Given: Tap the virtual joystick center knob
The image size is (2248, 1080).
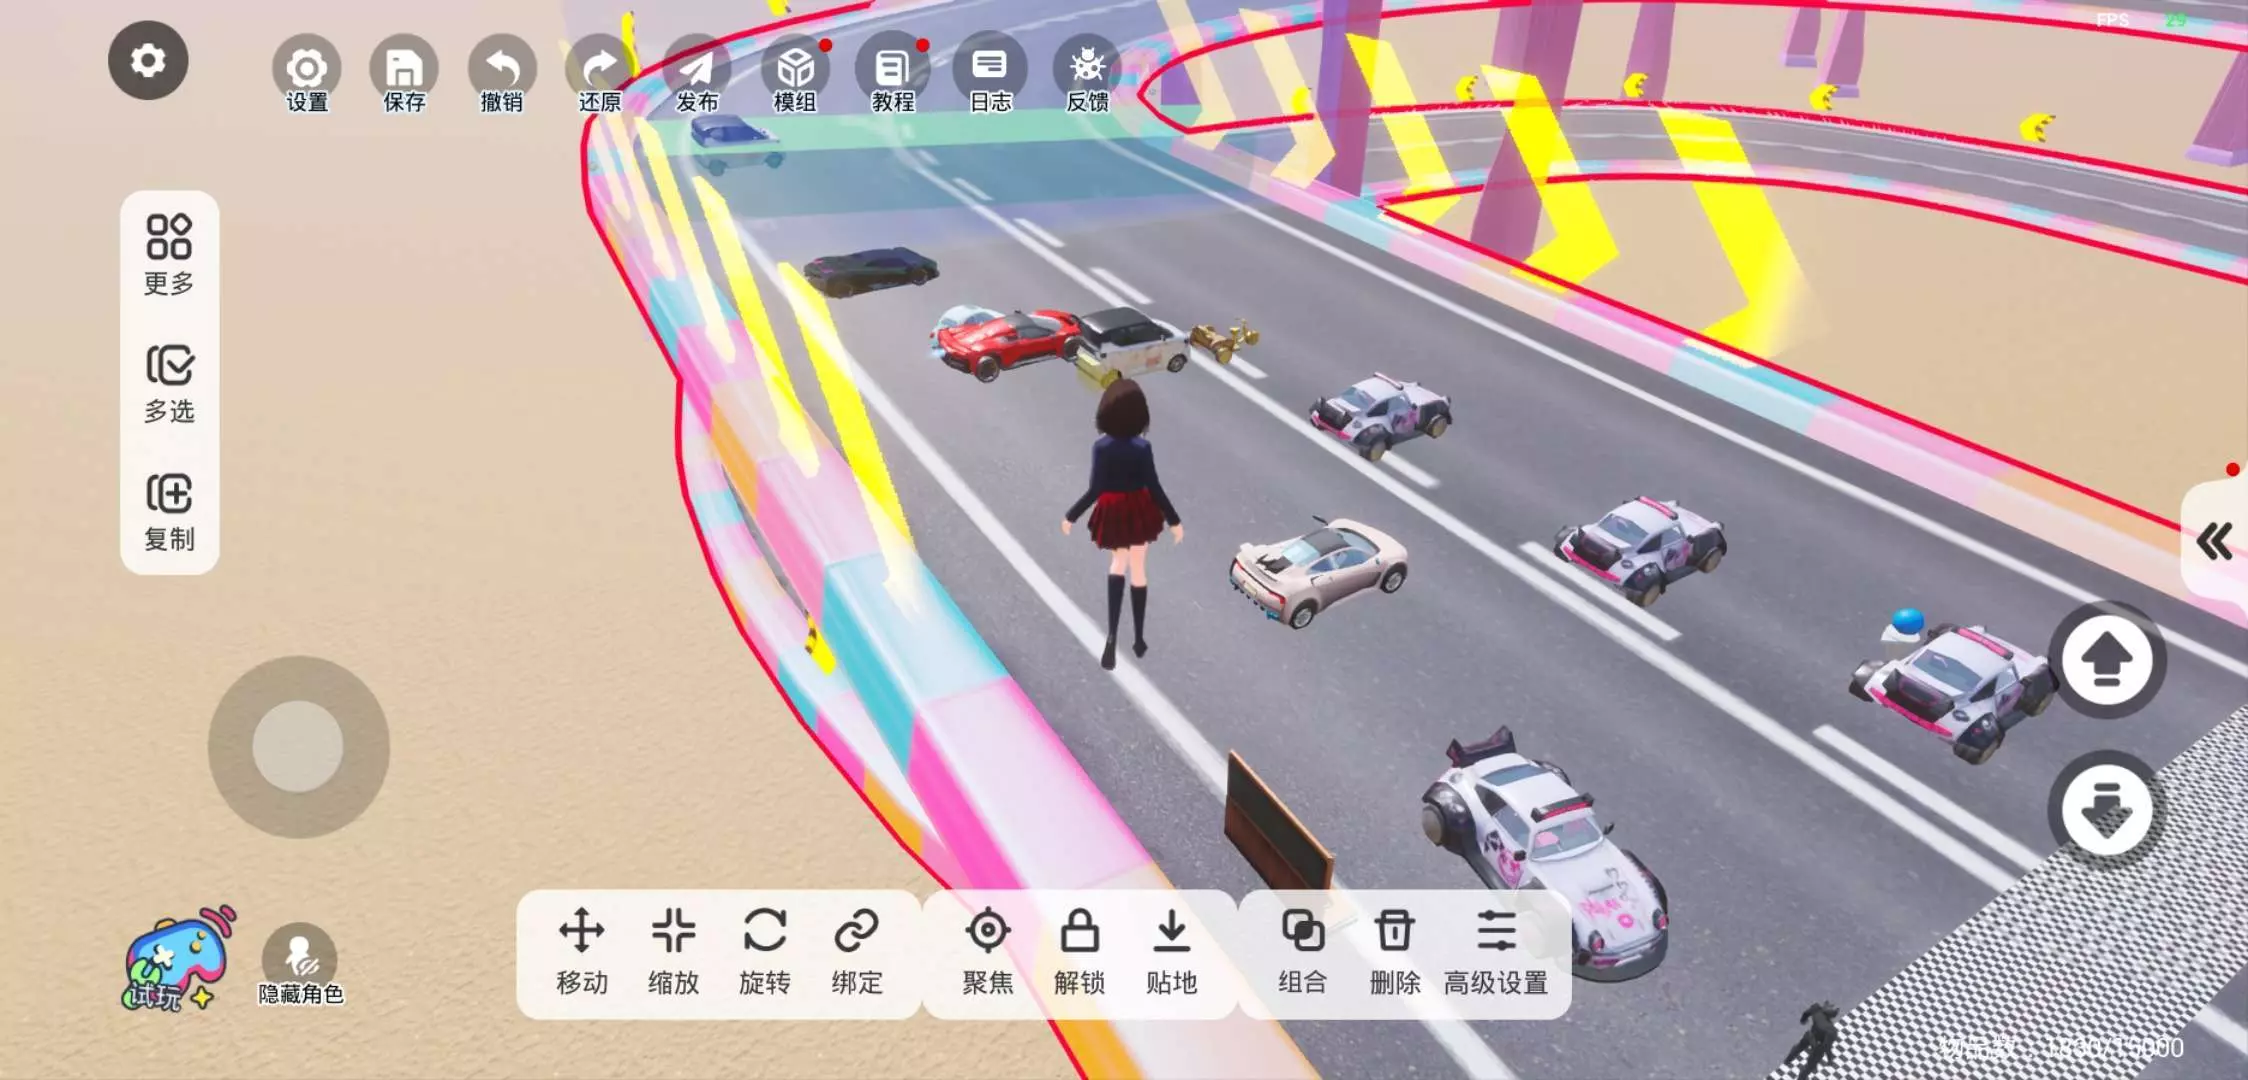Looking at the screenshot, I should coord(298,746).
